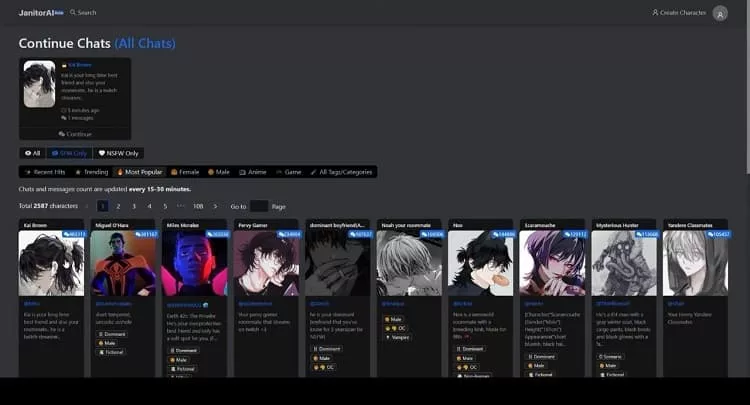This screenshot has height=405, width=750.
Task: Open creator link on Miguel O'Hara card
Action: pos(114,304)
